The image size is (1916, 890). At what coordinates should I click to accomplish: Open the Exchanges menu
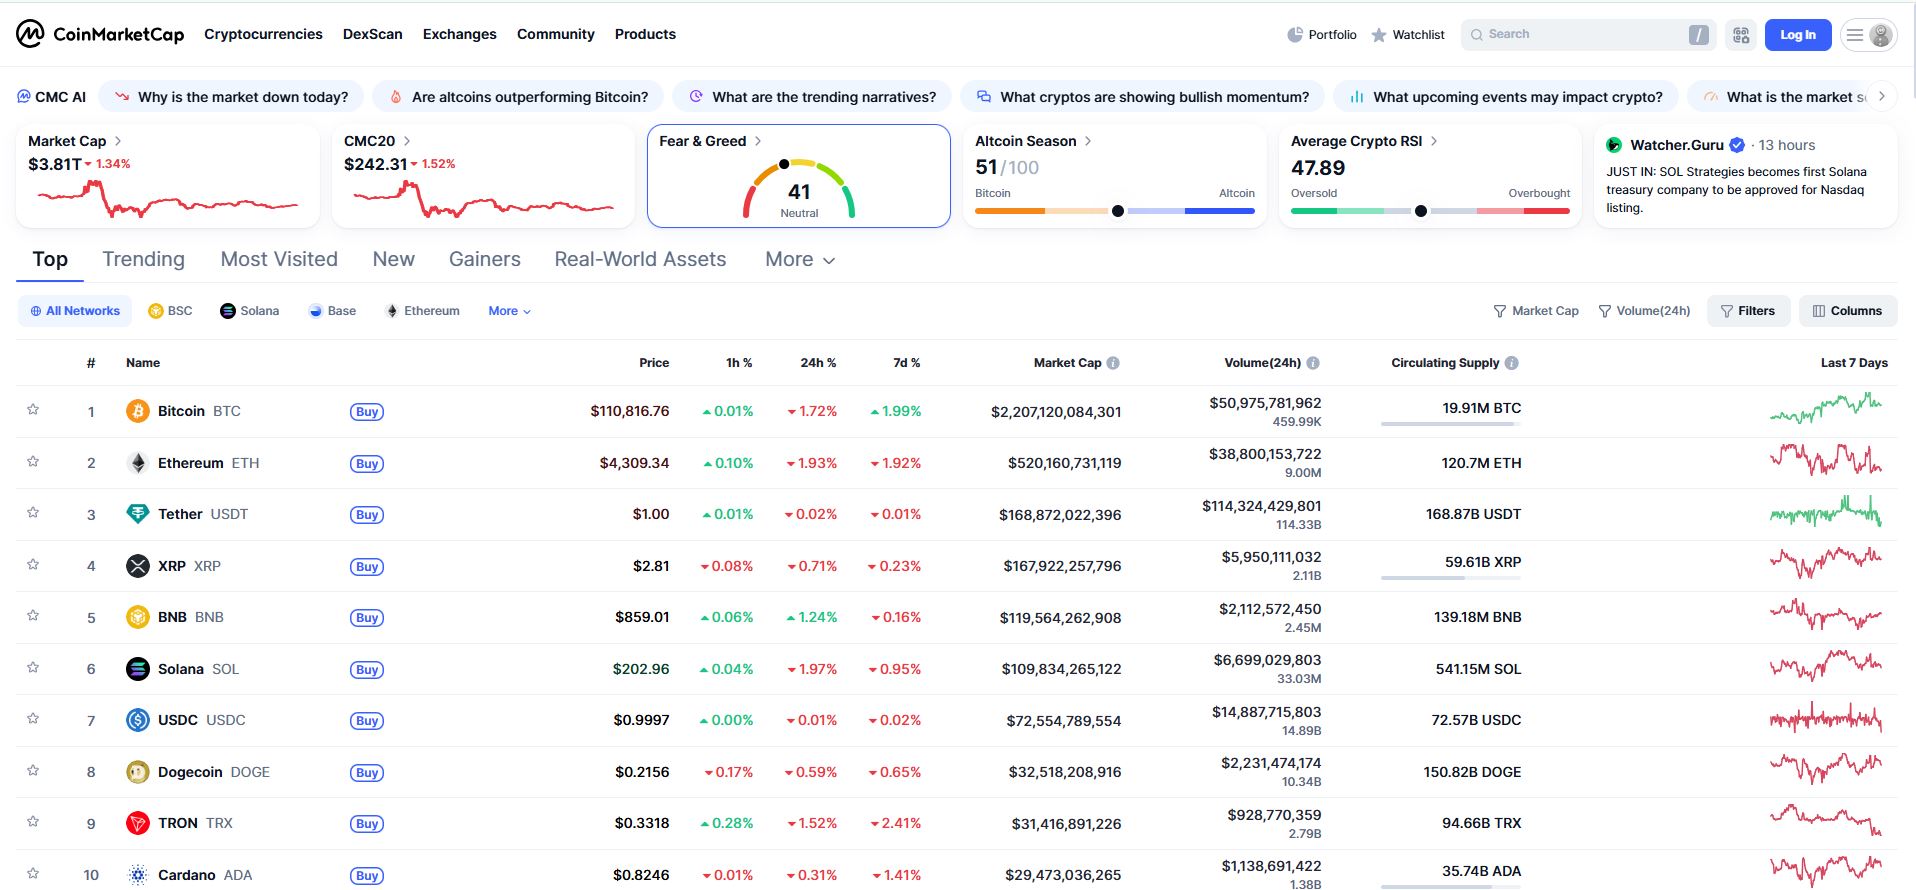[460, 34]
